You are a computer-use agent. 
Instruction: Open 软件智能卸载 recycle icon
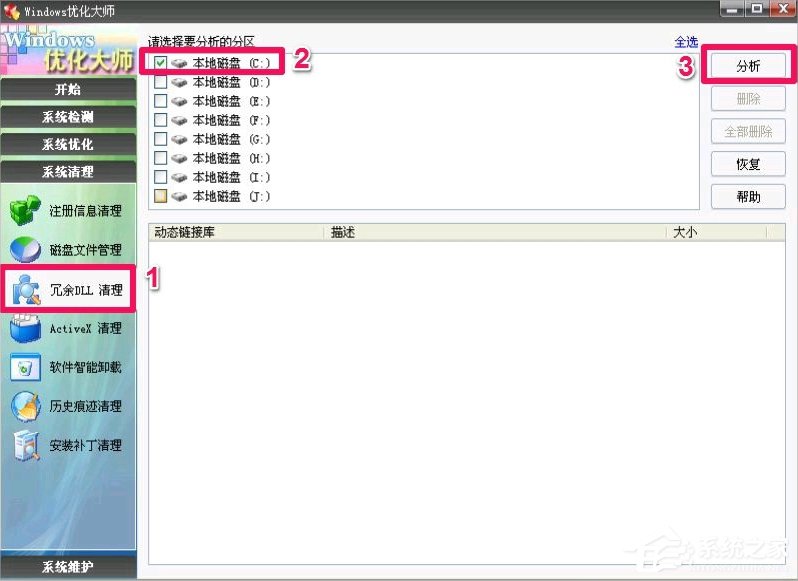pyautogui.click(x=25, y=367)
